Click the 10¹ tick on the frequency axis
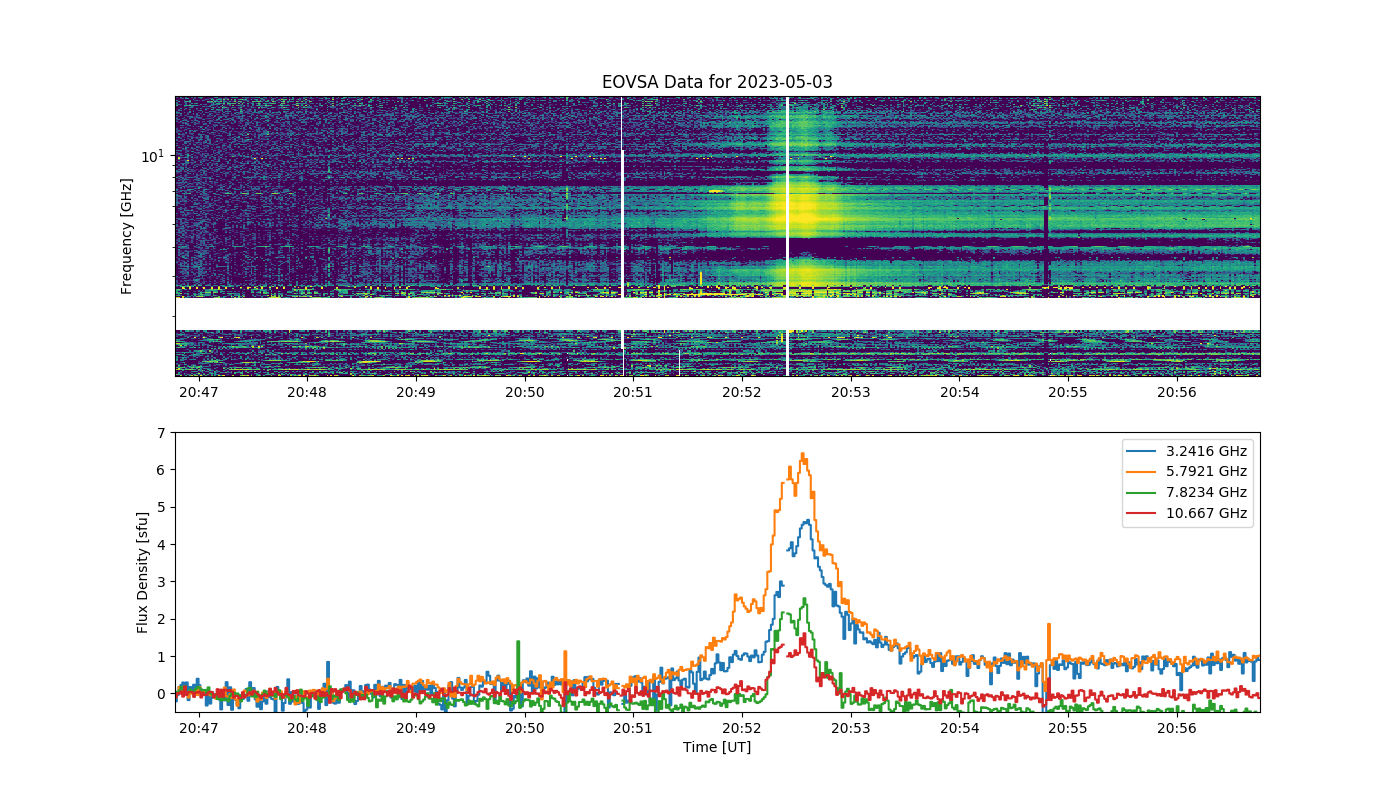 pos(152,156)
